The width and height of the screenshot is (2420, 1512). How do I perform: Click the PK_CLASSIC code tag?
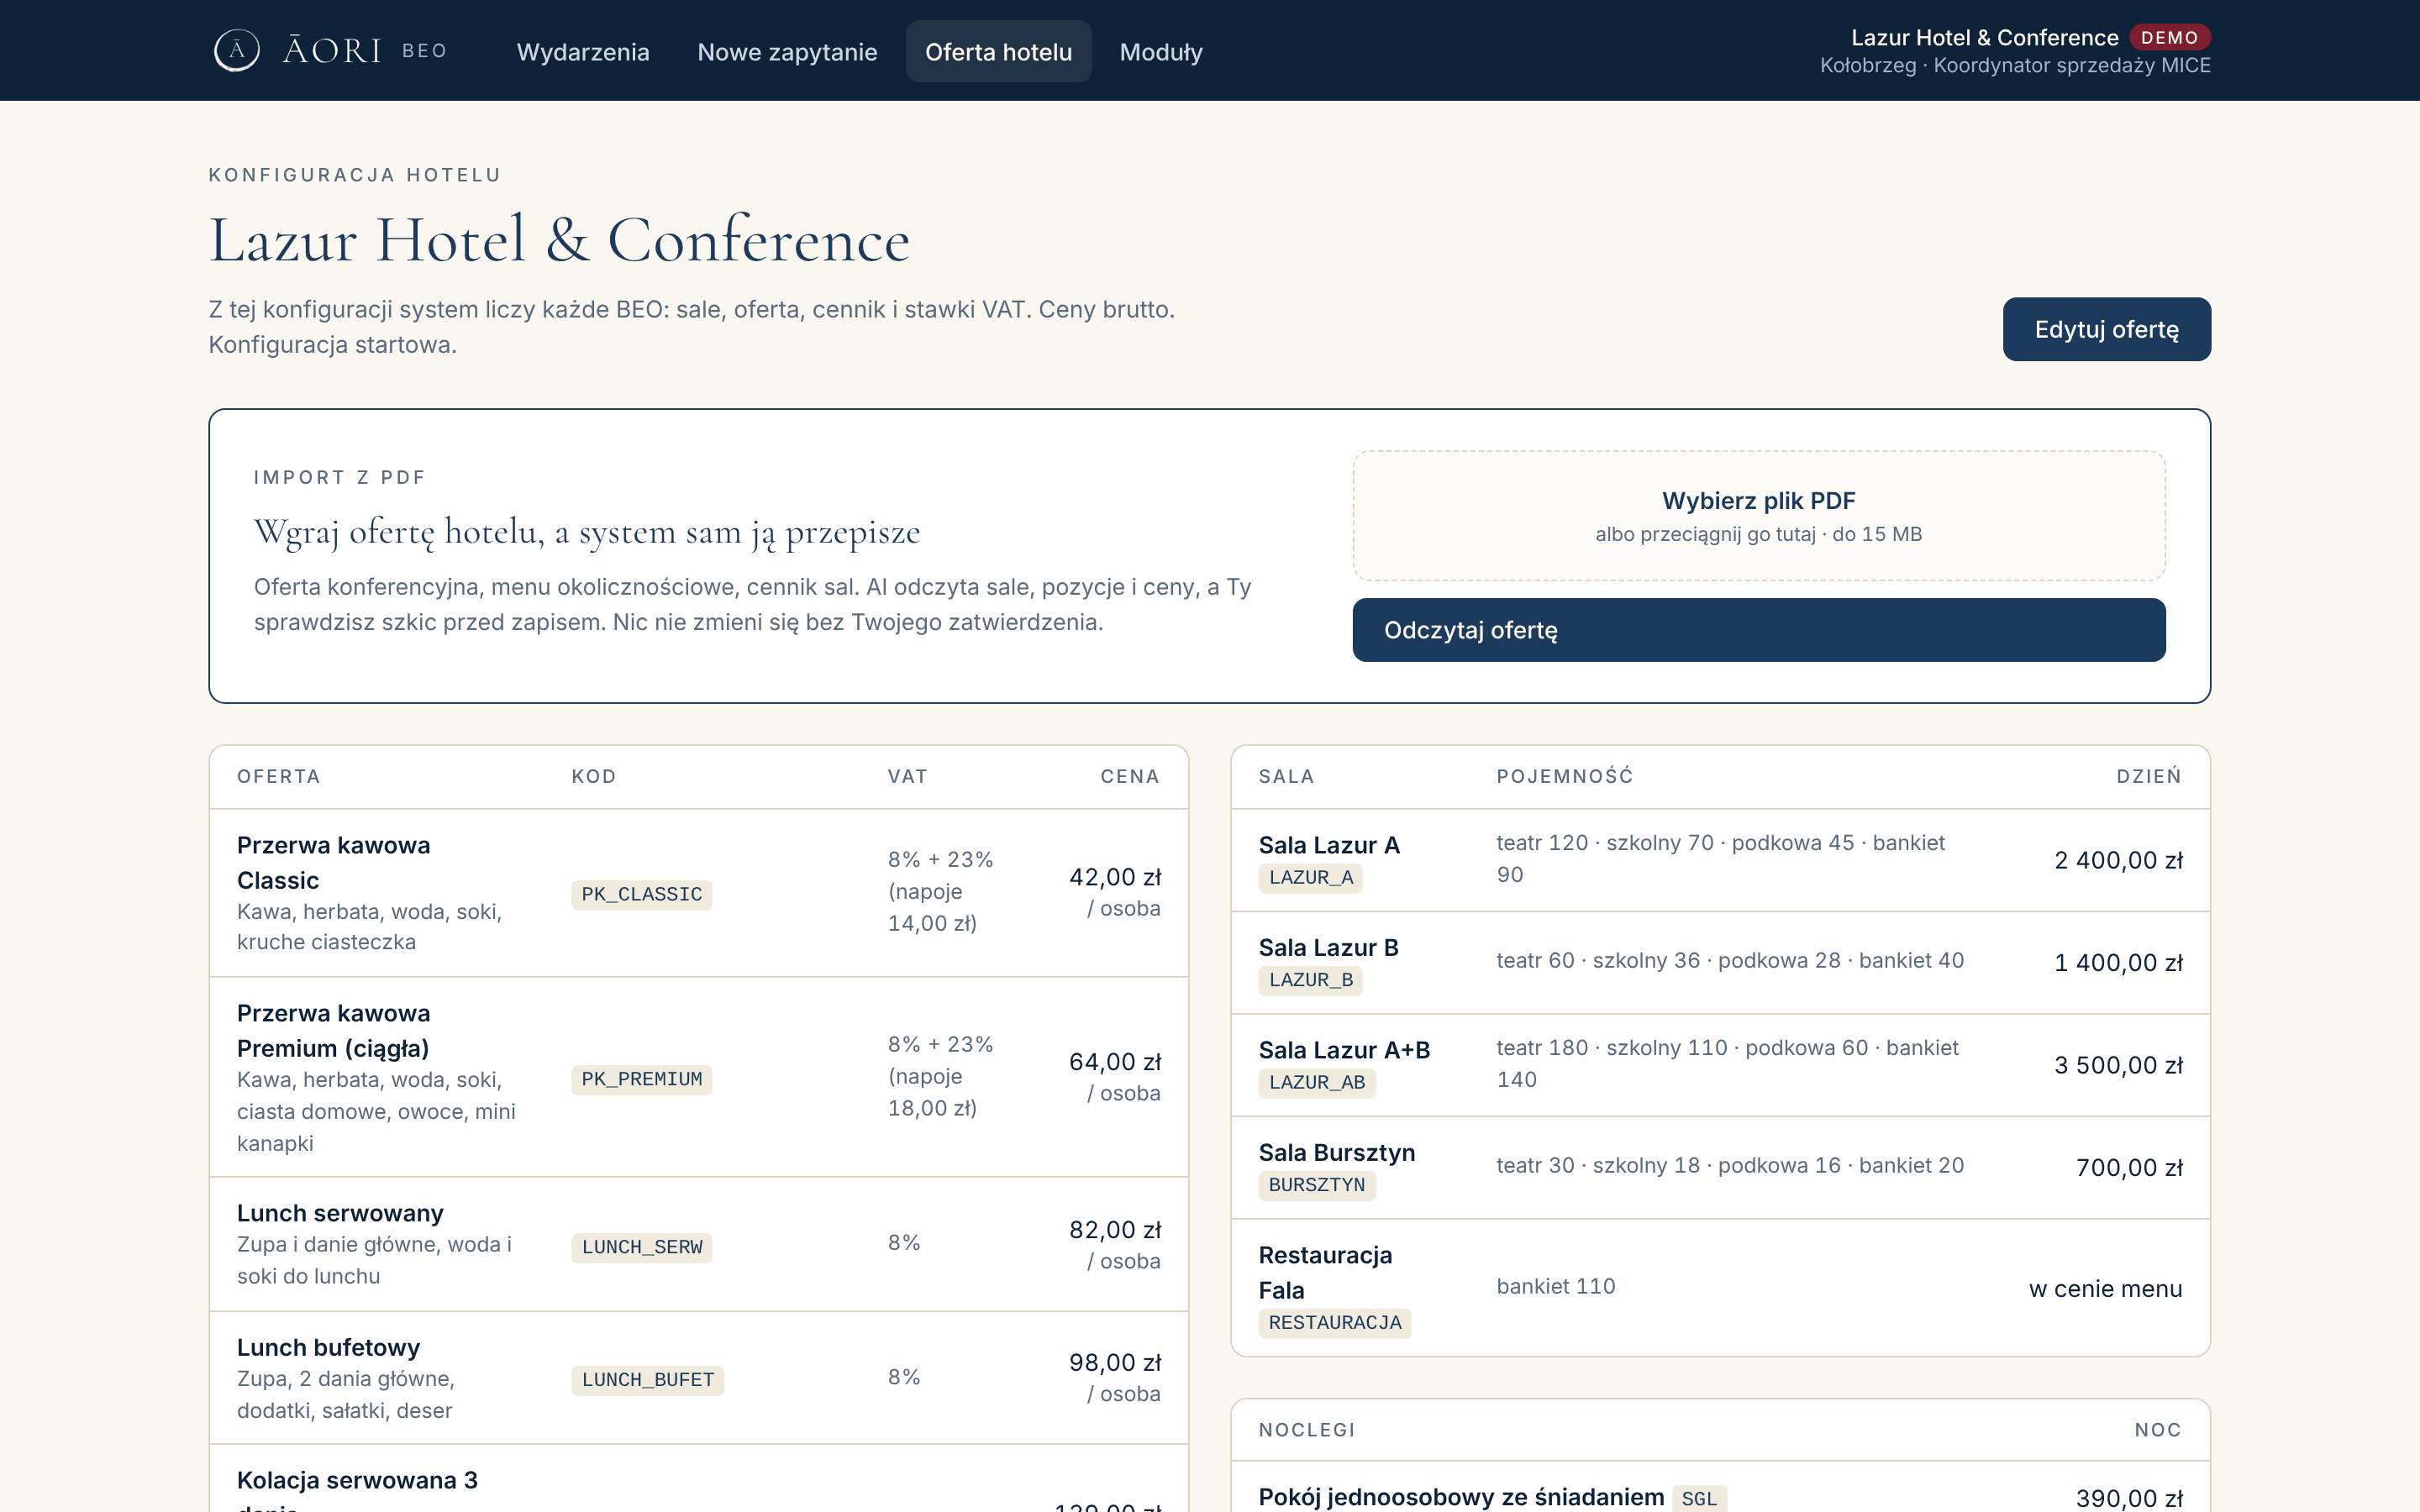click(x=641, y=894)
